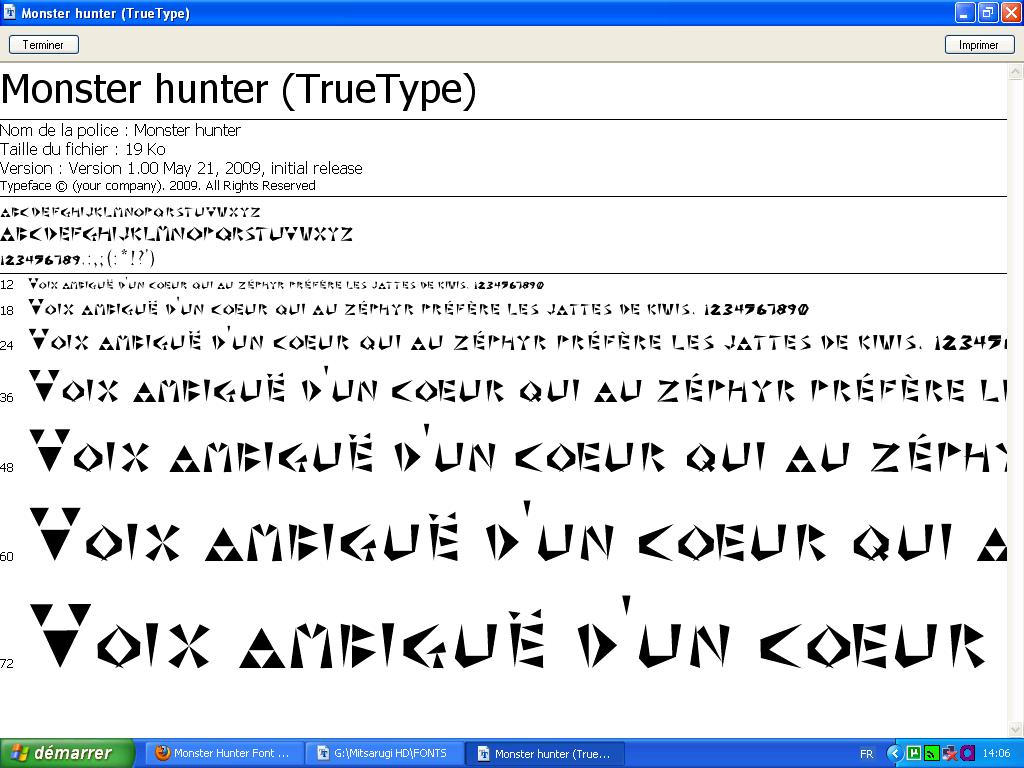1024x768 pixels.
Task: Click the green tray icon next to µTorrent
Action: point(931,754)
